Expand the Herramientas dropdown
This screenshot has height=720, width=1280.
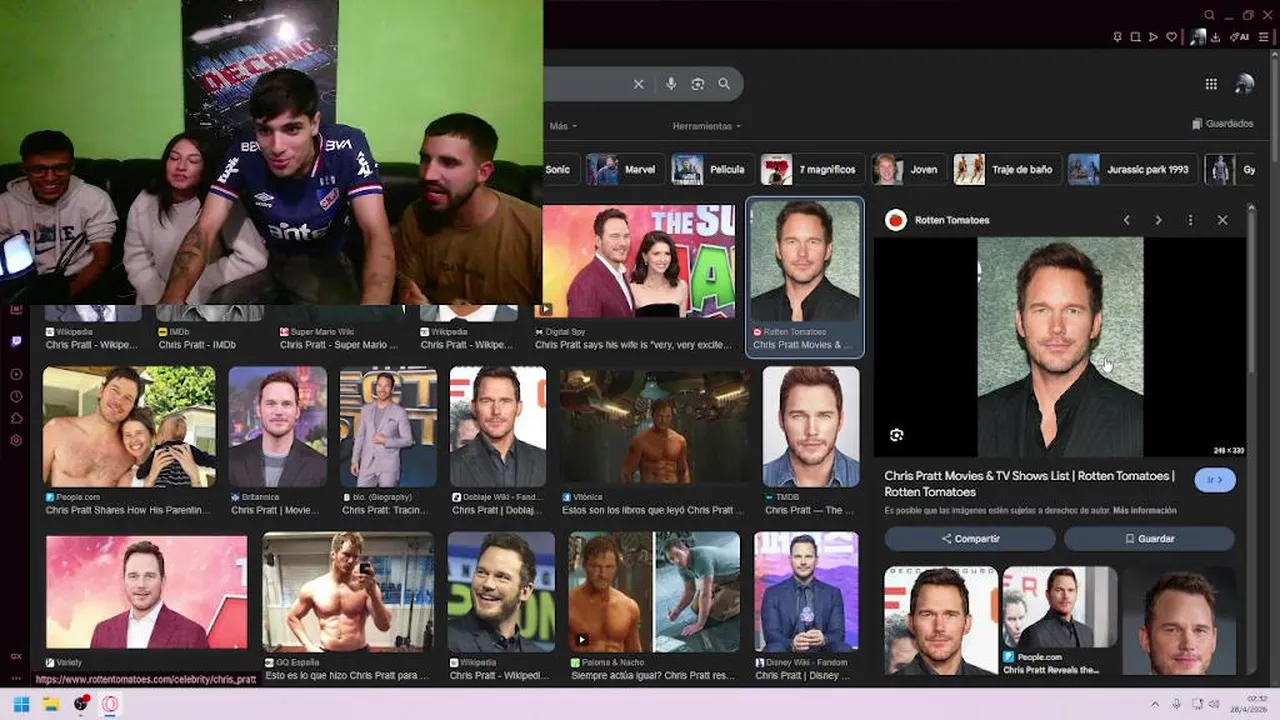[707, 126]
